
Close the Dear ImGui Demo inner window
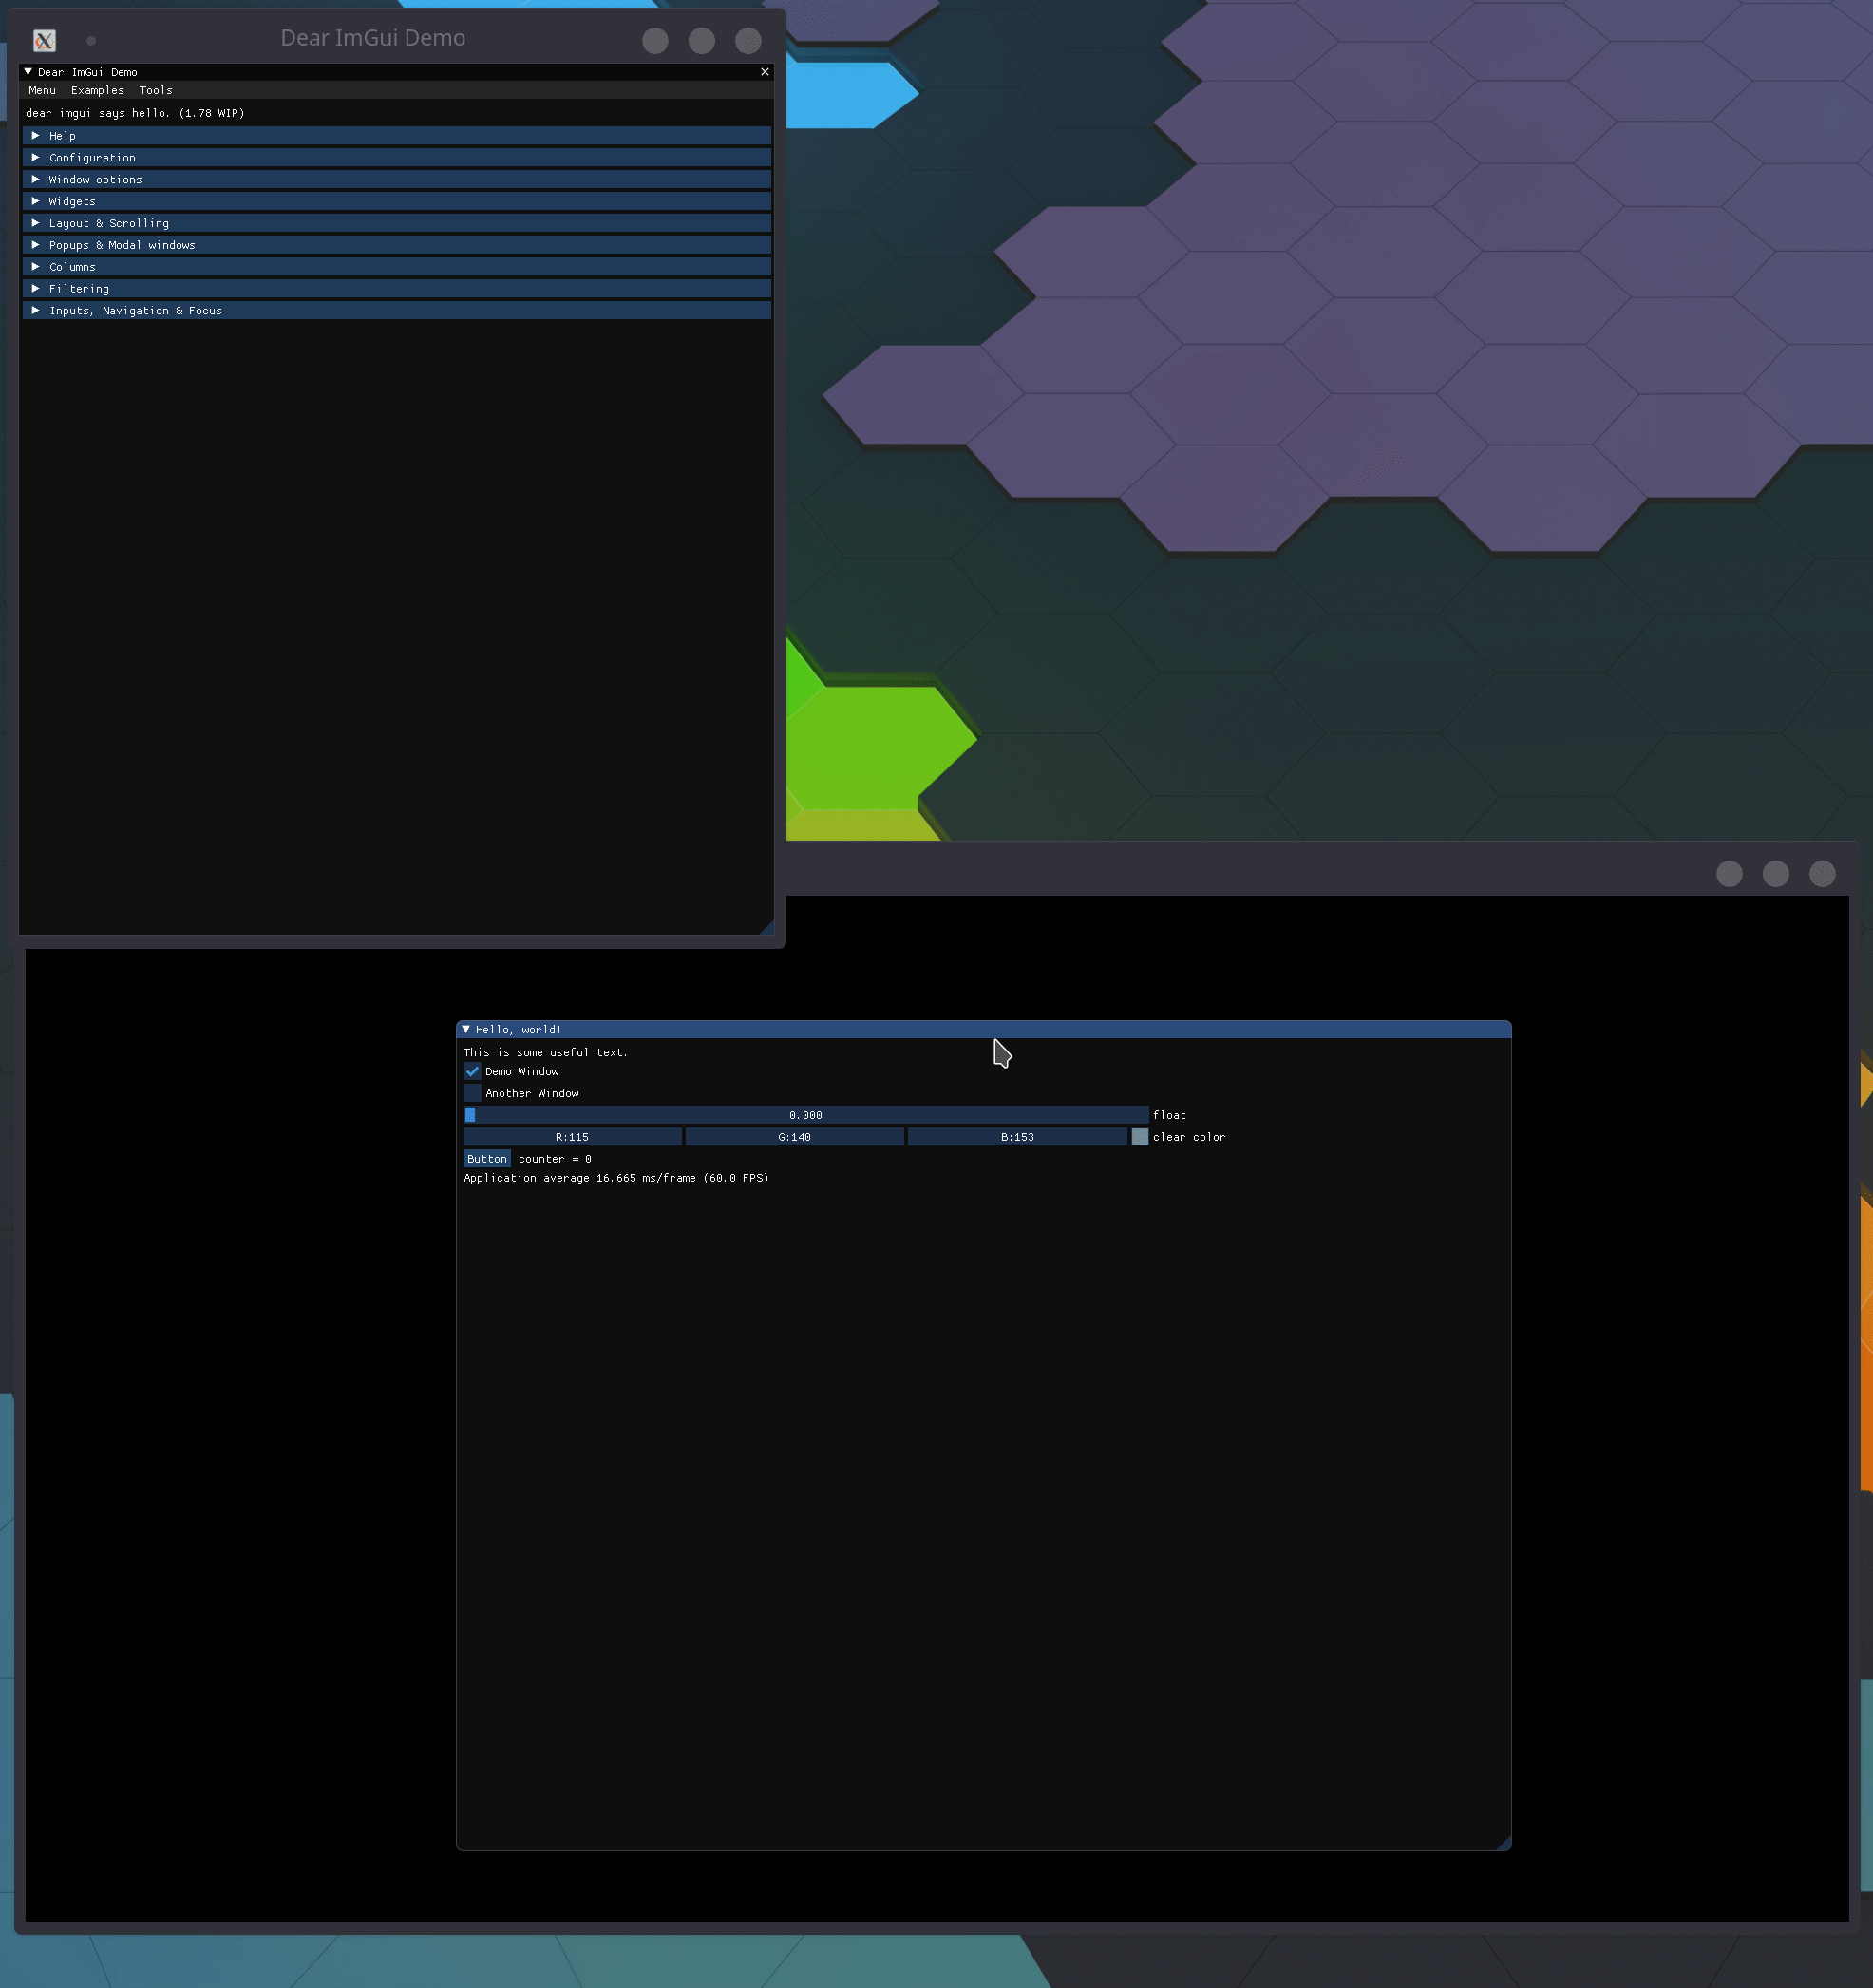pos(765,72)
